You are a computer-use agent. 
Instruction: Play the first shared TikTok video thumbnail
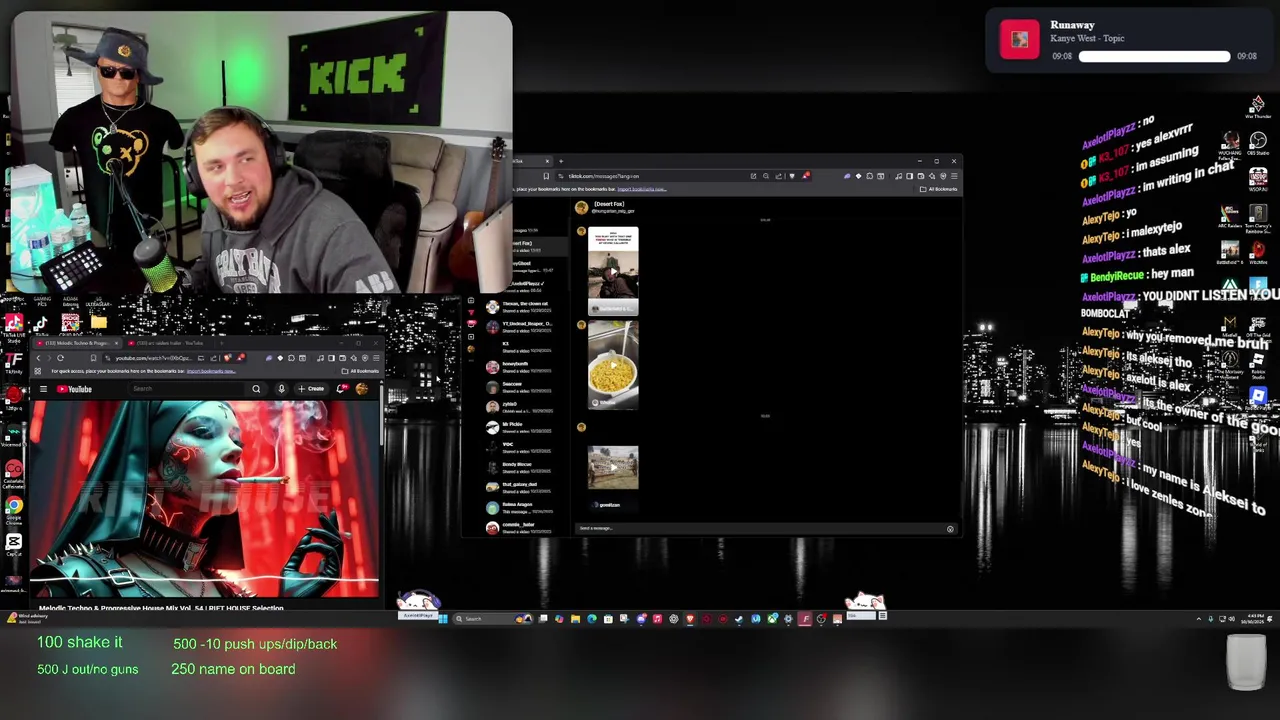pyautogui.click(x=613, y=271)
